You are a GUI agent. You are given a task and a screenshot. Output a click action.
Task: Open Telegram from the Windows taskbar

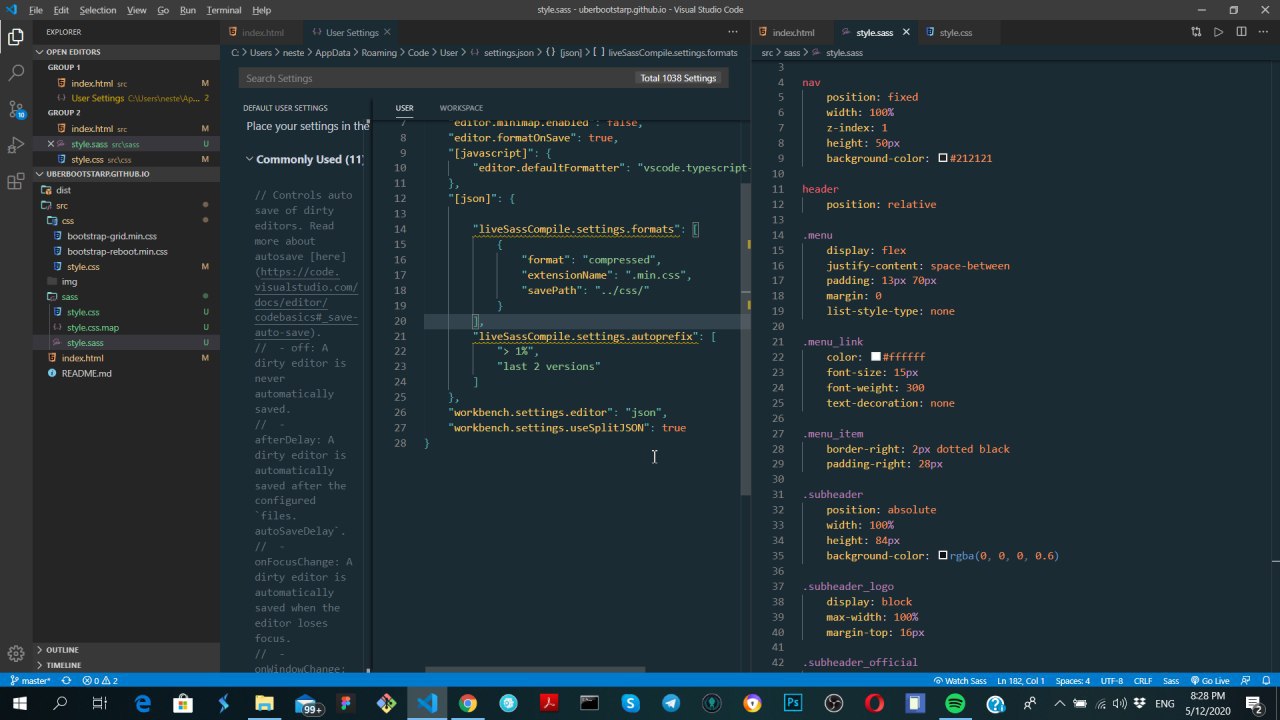(670, 704)
